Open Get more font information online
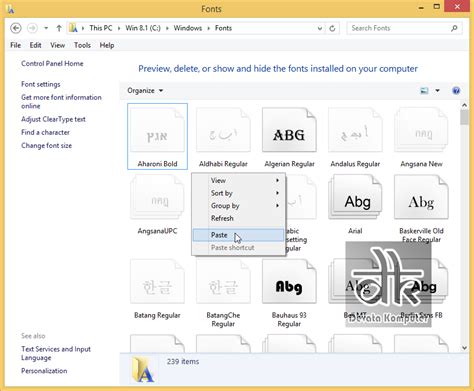This screenshot has width=474, height=391. tap(61, 101)
